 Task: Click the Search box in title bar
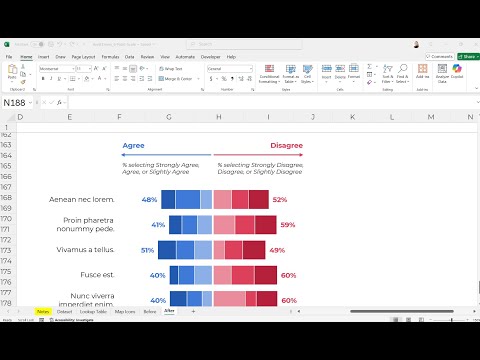pos(244,44)
